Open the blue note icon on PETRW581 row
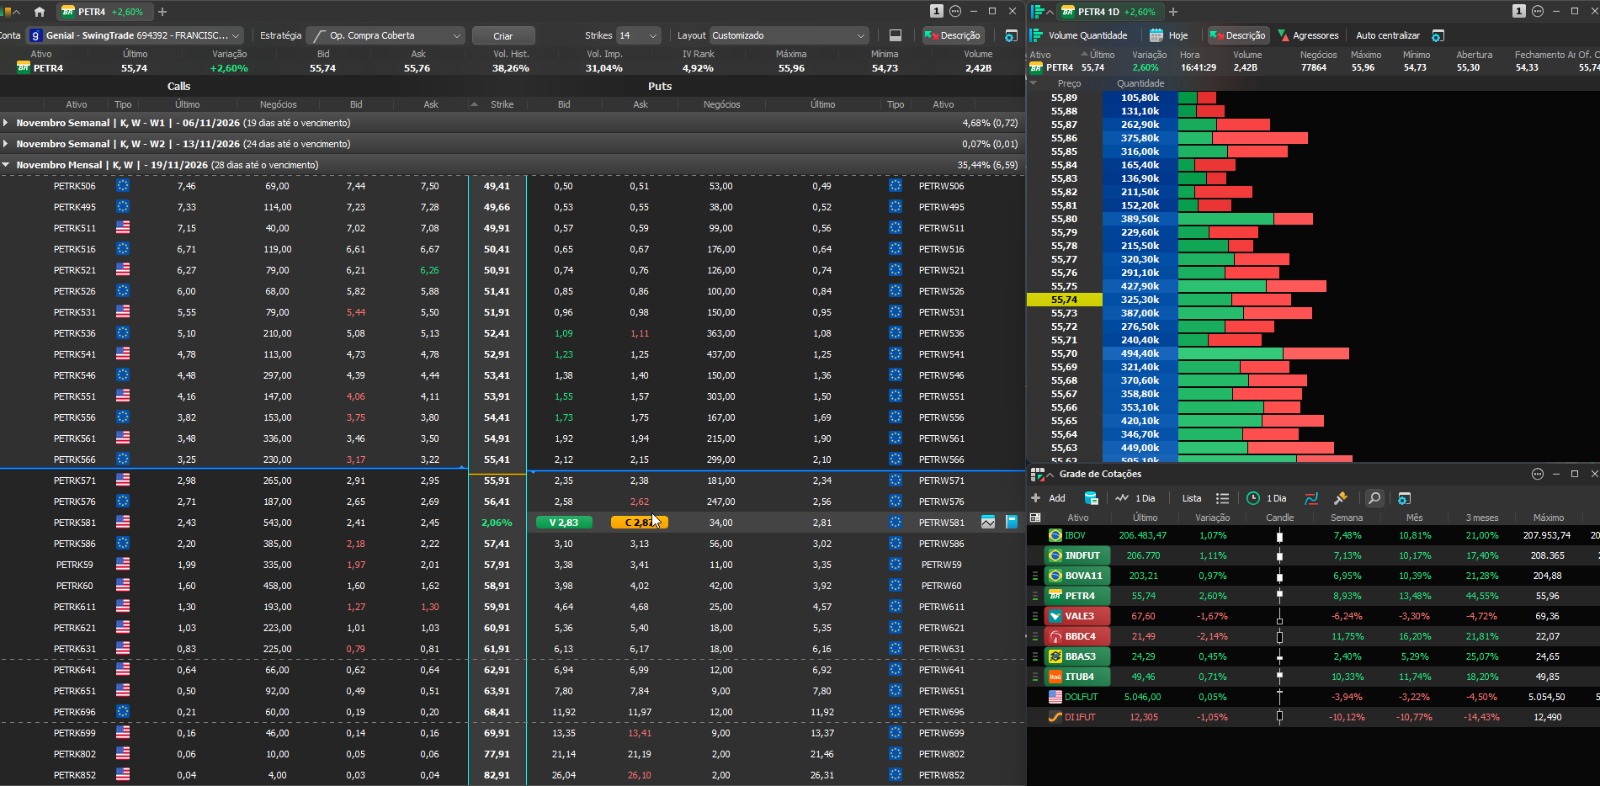1600x786 pixels. click(x=1011, y=522)
